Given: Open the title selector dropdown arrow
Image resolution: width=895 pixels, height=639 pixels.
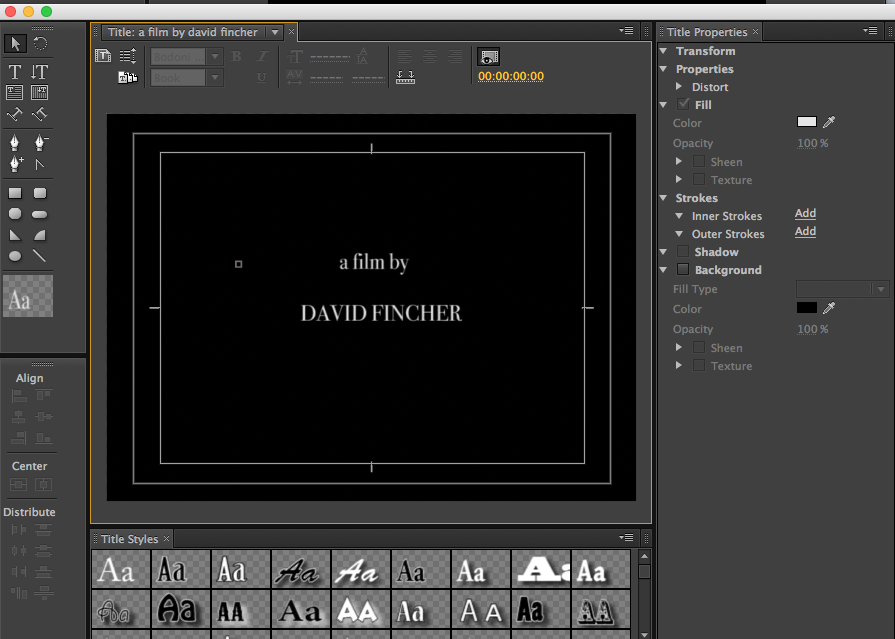Looking at the screenshot, I should [275, 32].
